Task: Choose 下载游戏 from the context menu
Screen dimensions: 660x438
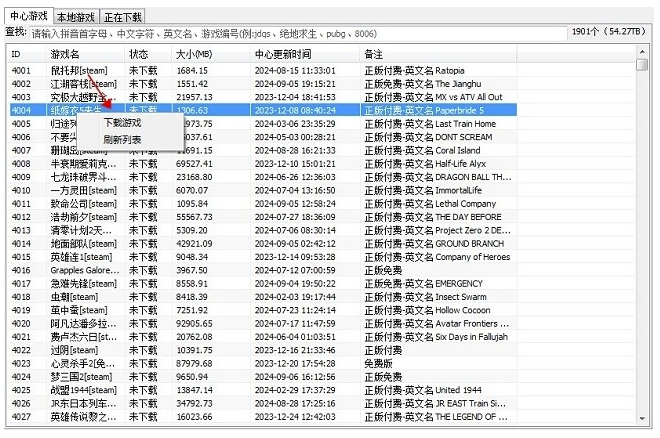Action: [122, 123]
